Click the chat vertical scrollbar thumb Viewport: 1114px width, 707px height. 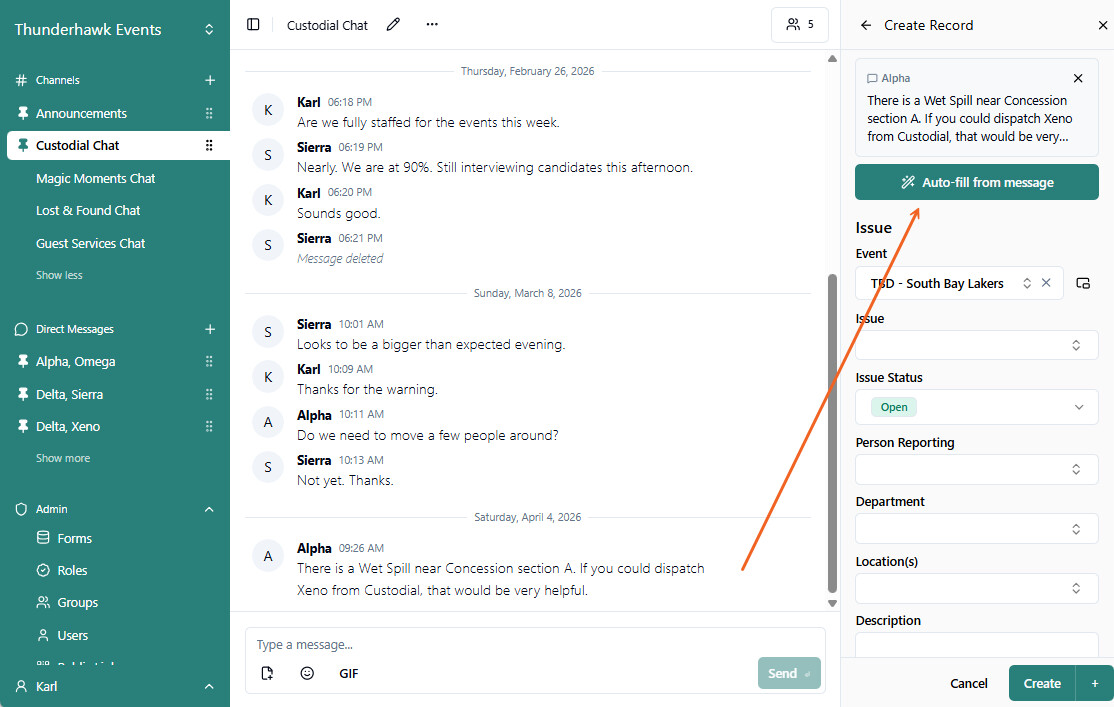832,433
